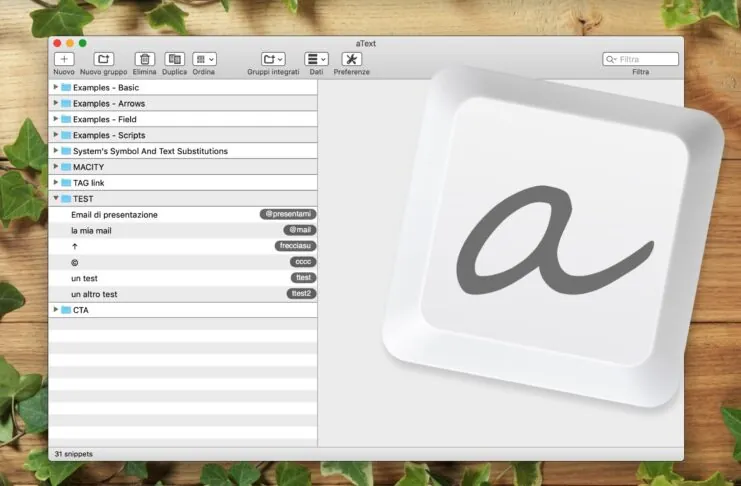Viewport: 741px width, 486px height.
Task: Click the TAG link group label
Action: coord(88,183)
